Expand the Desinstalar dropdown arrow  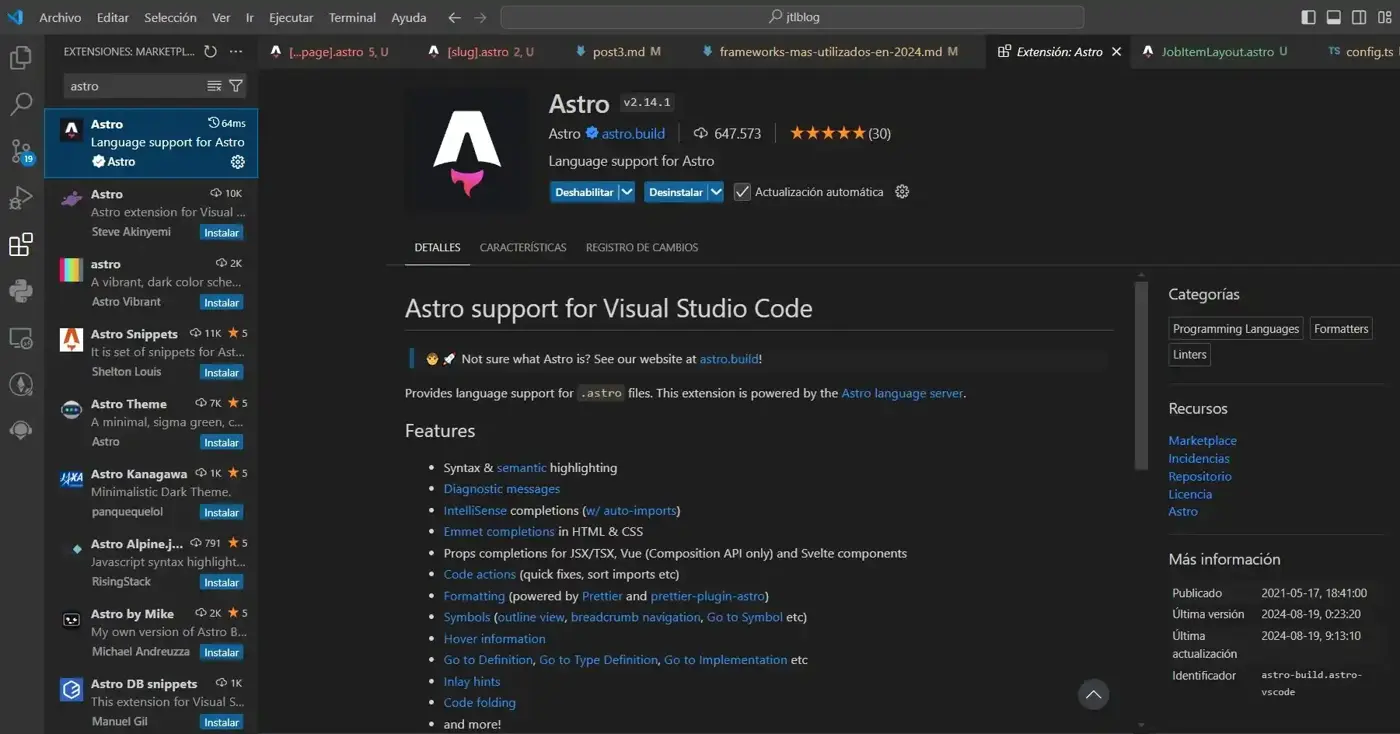tap(716, 192)
